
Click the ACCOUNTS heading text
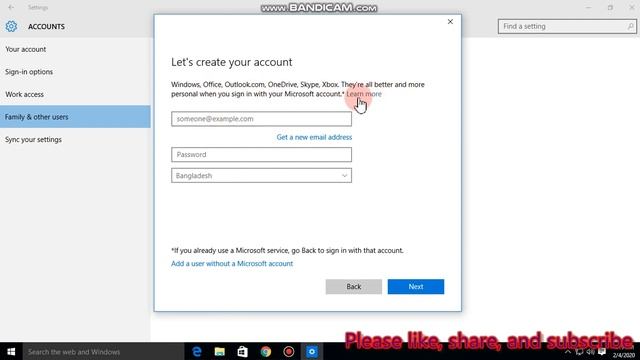tap(46, 27)
